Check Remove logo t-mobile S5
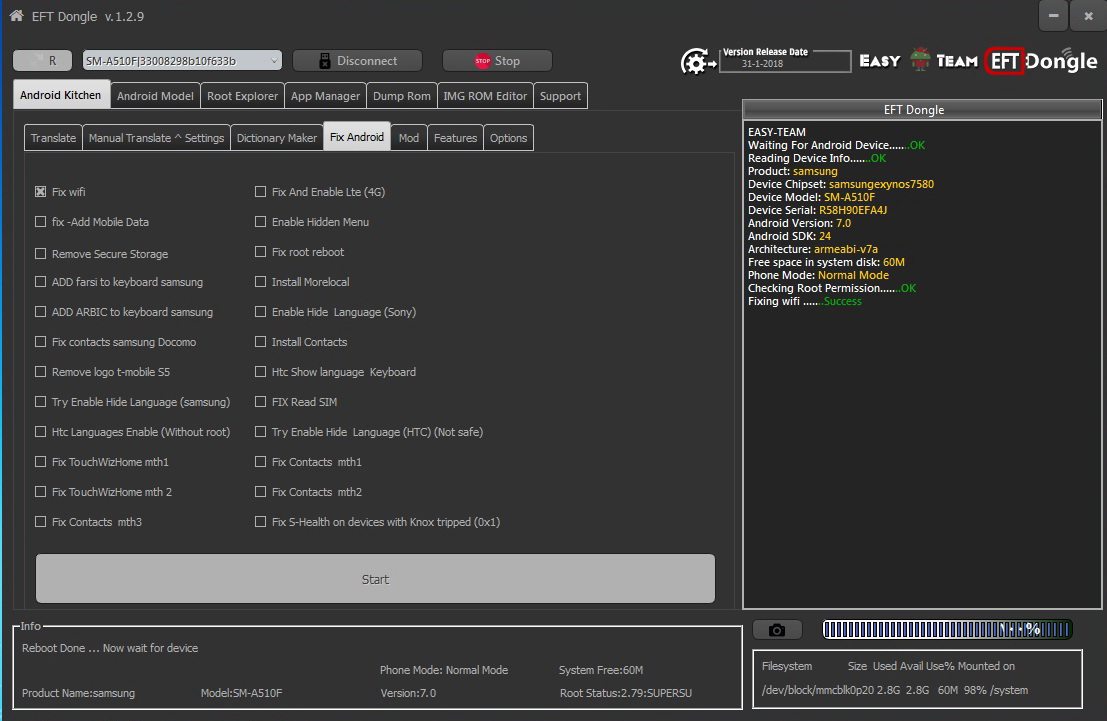Screen dimensions: 1107x721 (x=40, y=371)
